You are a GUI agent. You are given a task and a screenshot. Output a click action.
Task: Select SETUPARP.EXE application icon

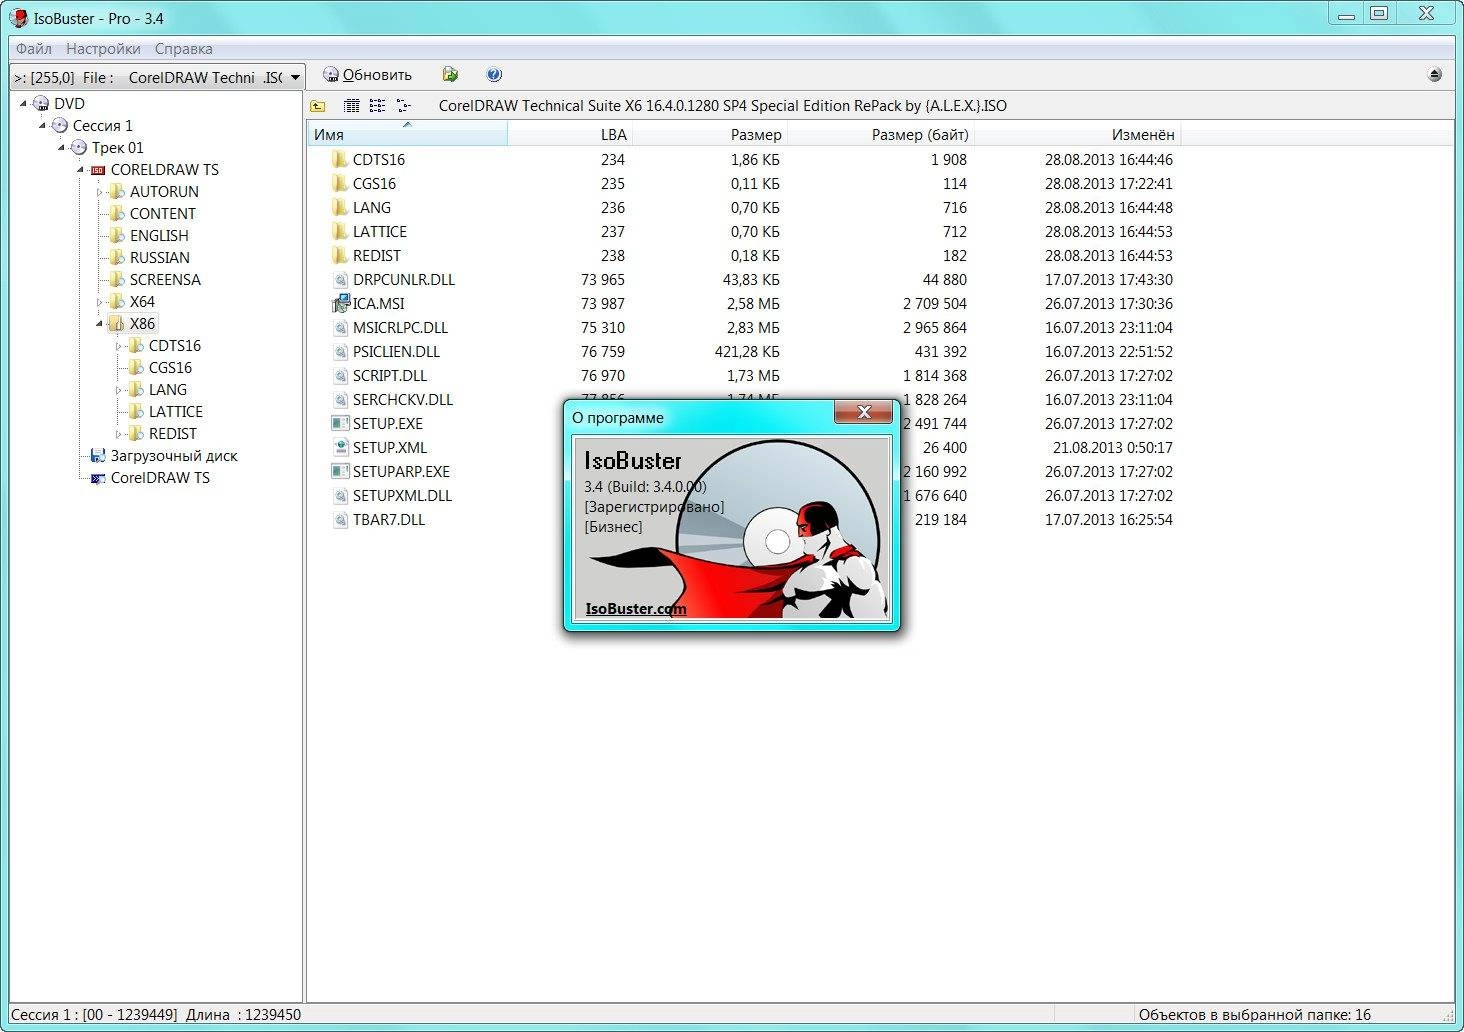340,471
